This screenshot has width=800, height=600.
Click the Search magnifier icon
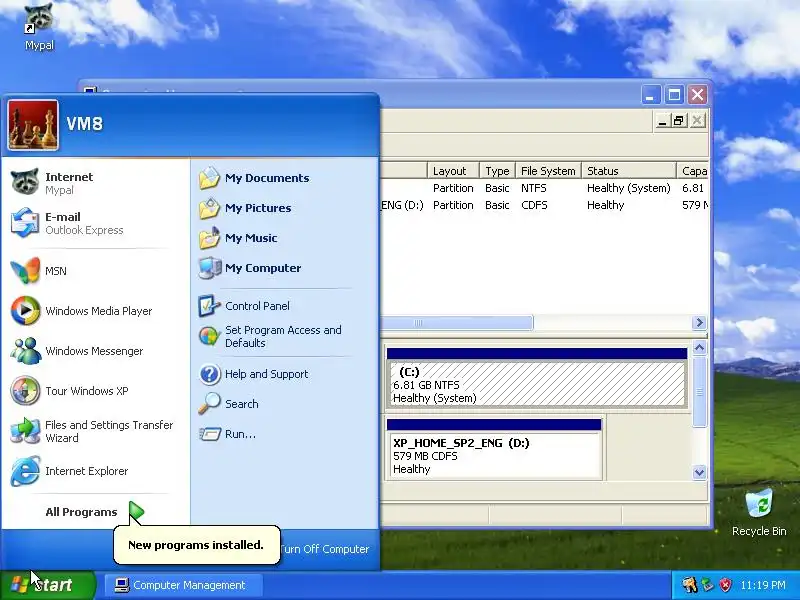[x=209, y=404]
